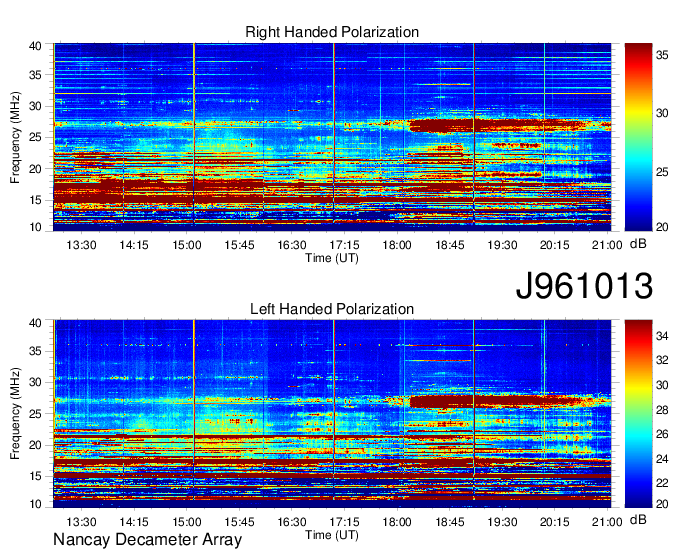Click the 15:45 tick under Right Handed plot
The width and height of the screenshot is (680, 552).
tap(239, 245)
